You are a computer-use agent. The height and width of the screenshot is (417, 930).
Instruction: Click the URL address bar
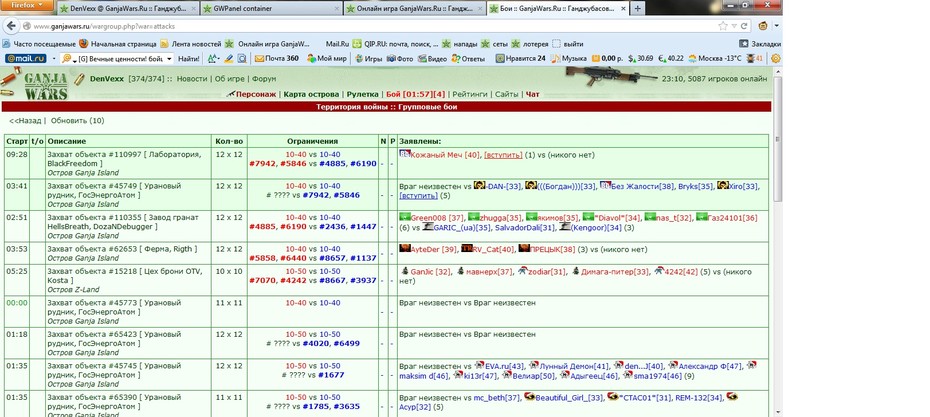[368, 26]
